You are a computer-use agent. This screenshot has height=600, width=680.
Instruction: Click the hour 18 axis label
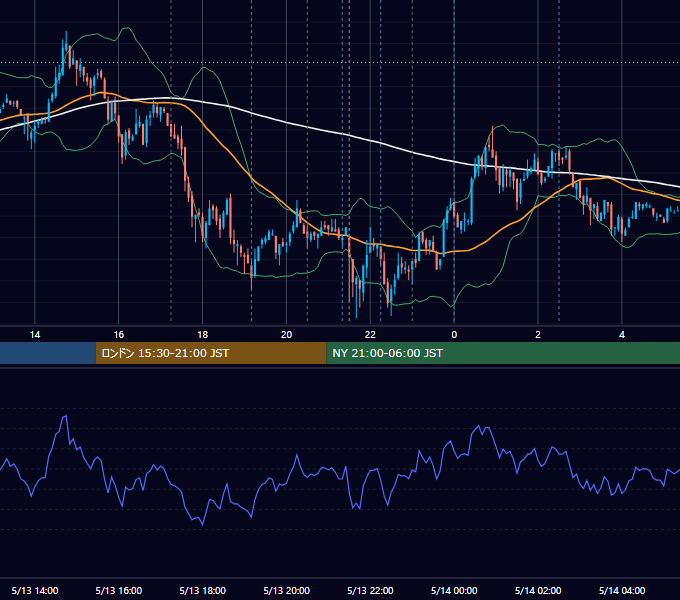tap(203, 335)
